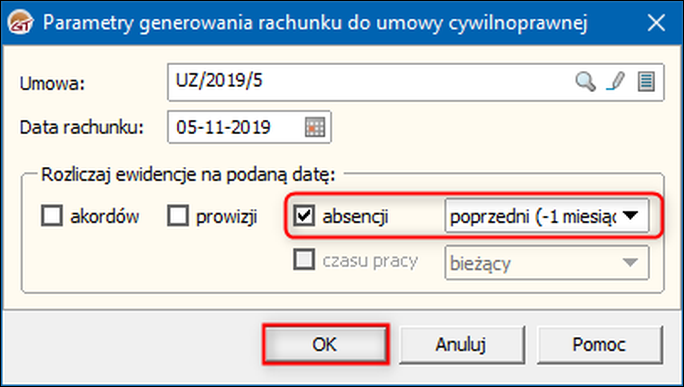The image size is (684, 387).
Task: Click the Anuluj button
Action: (462, 344)
